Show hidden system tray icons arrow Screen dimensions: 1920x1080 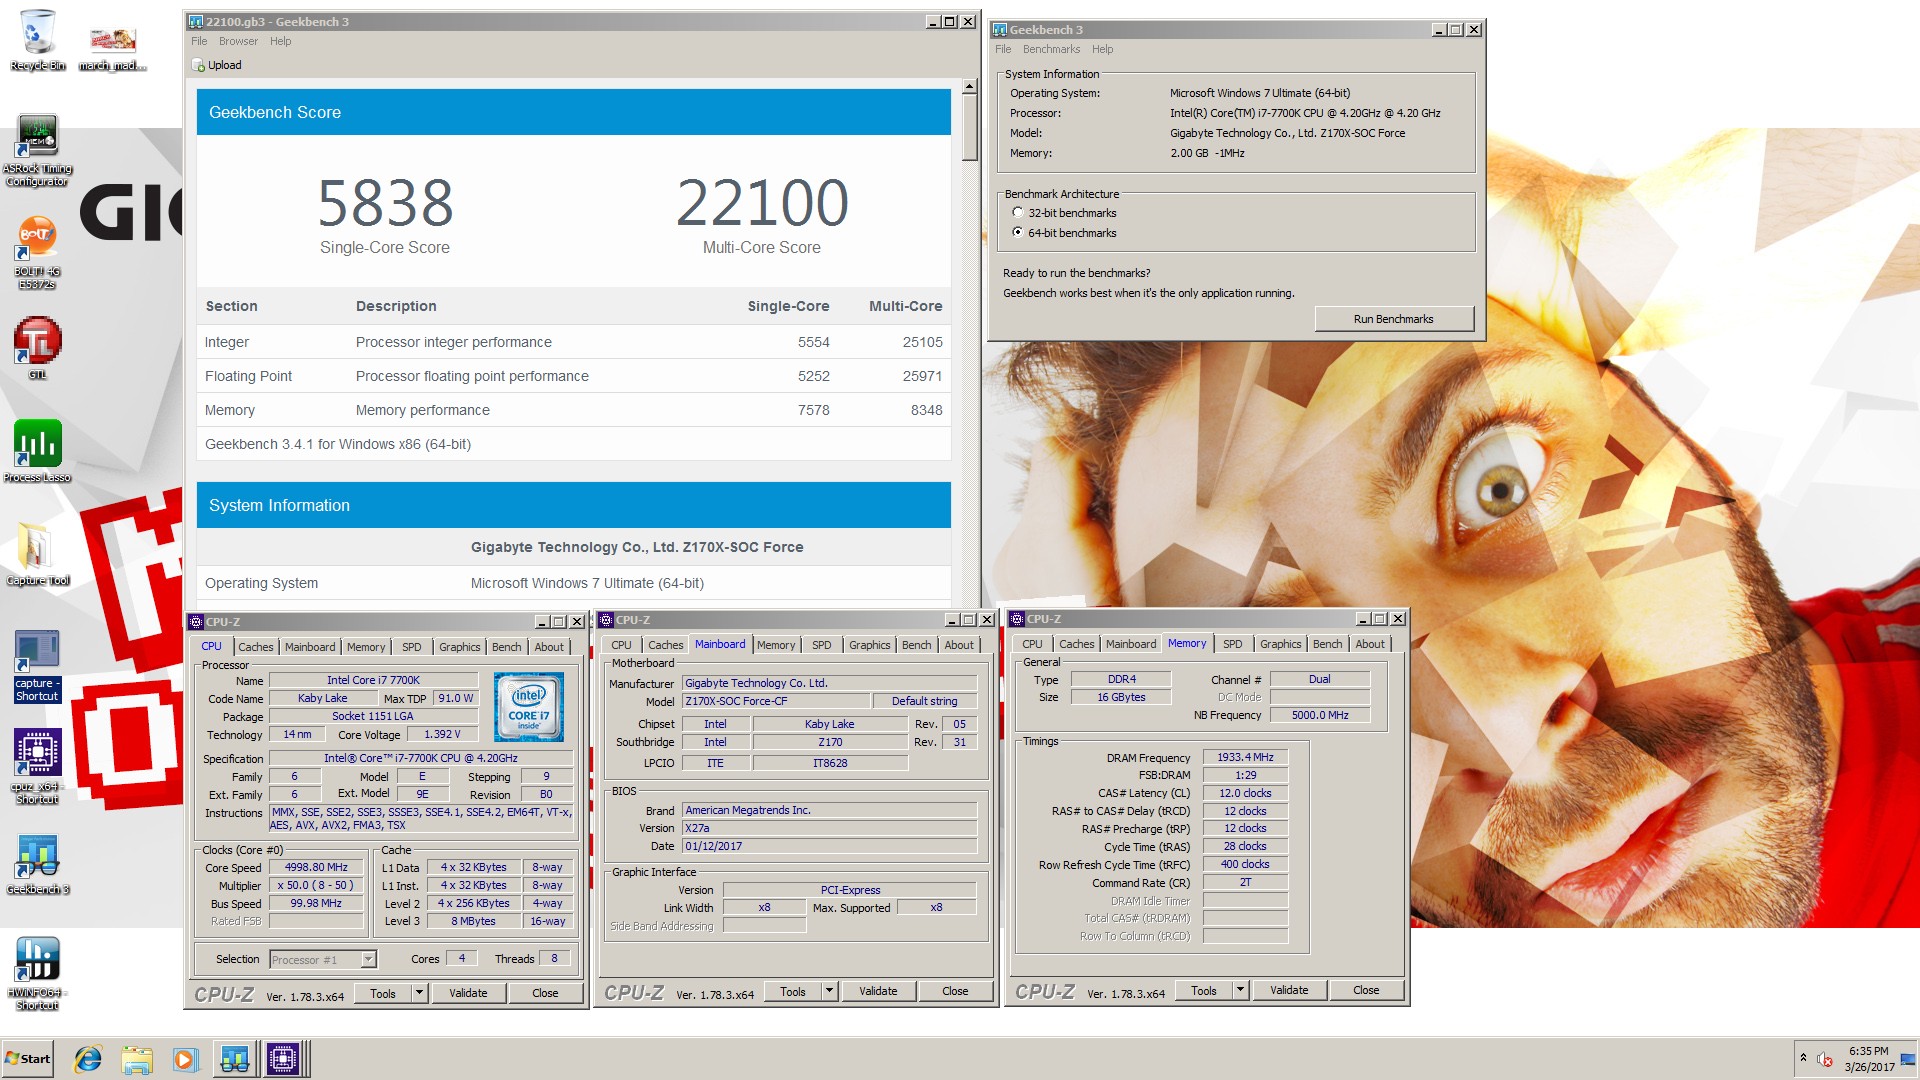(1803, 1058)
